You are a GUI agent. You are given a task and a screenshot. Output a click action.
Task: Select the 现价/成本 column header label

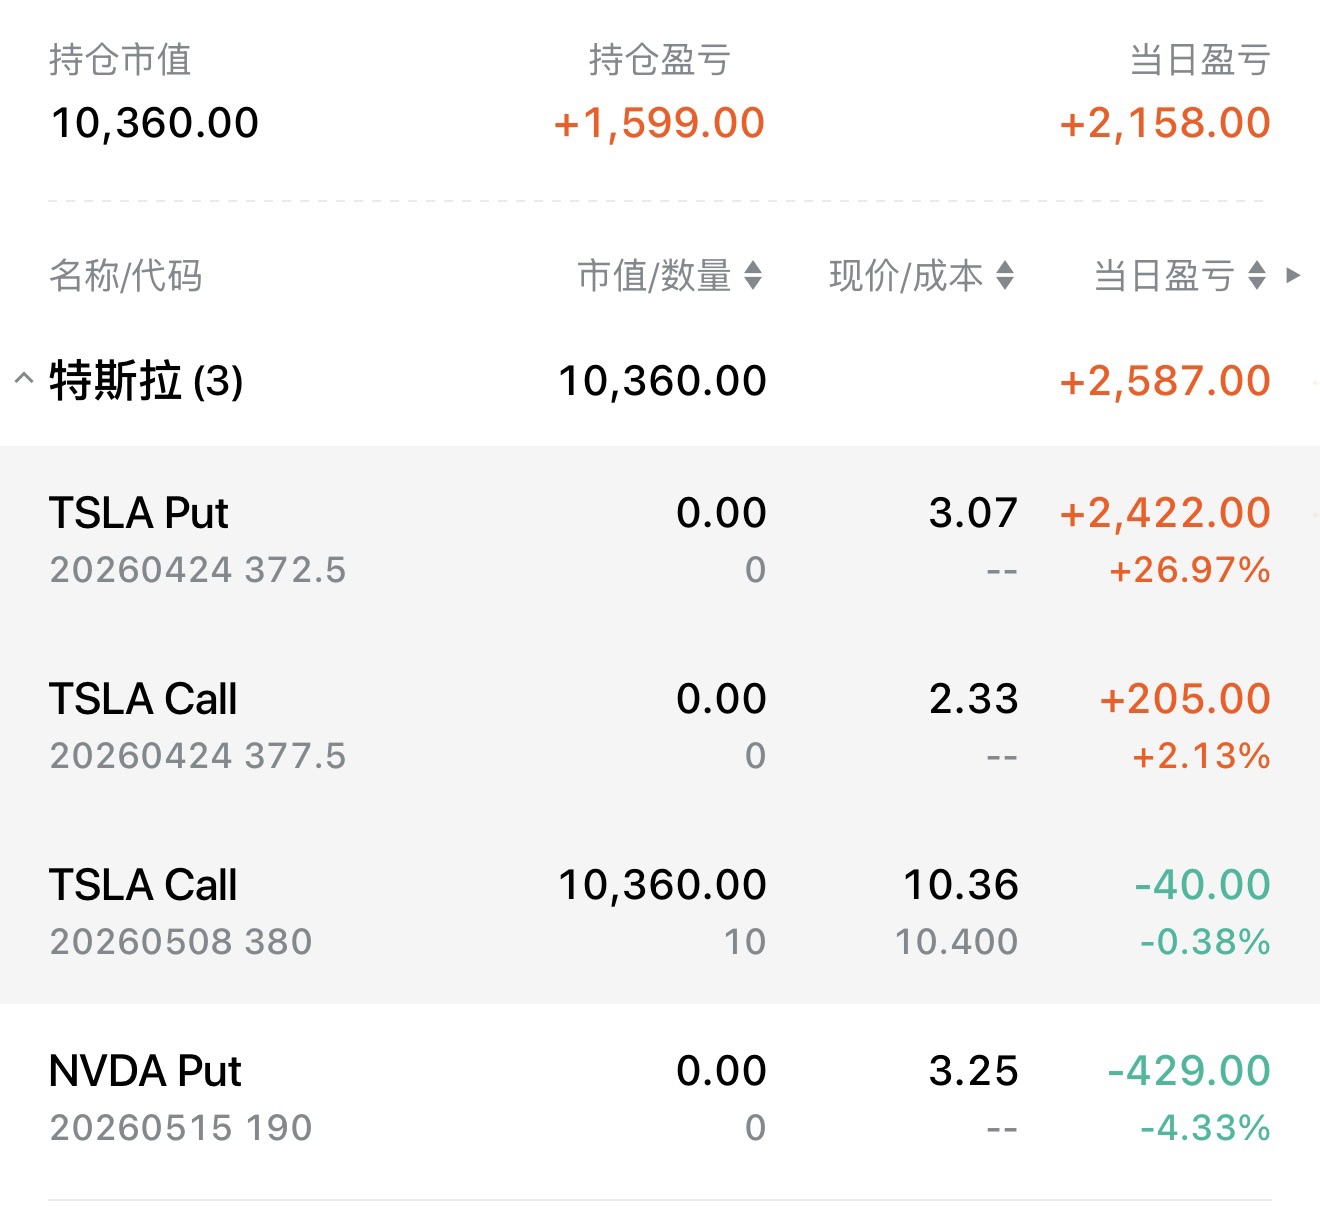click(906, 275)
